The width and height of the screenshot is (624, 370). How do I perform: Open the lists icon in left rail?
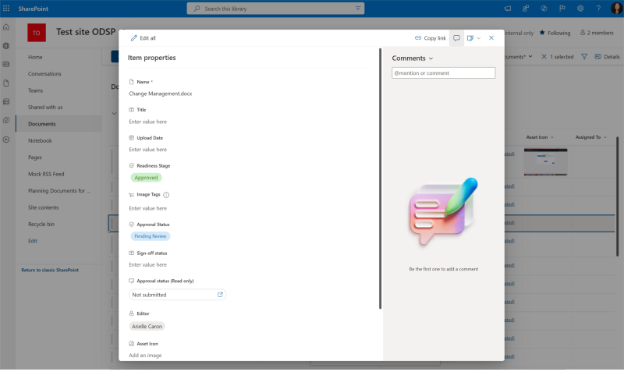coord(6,101)
